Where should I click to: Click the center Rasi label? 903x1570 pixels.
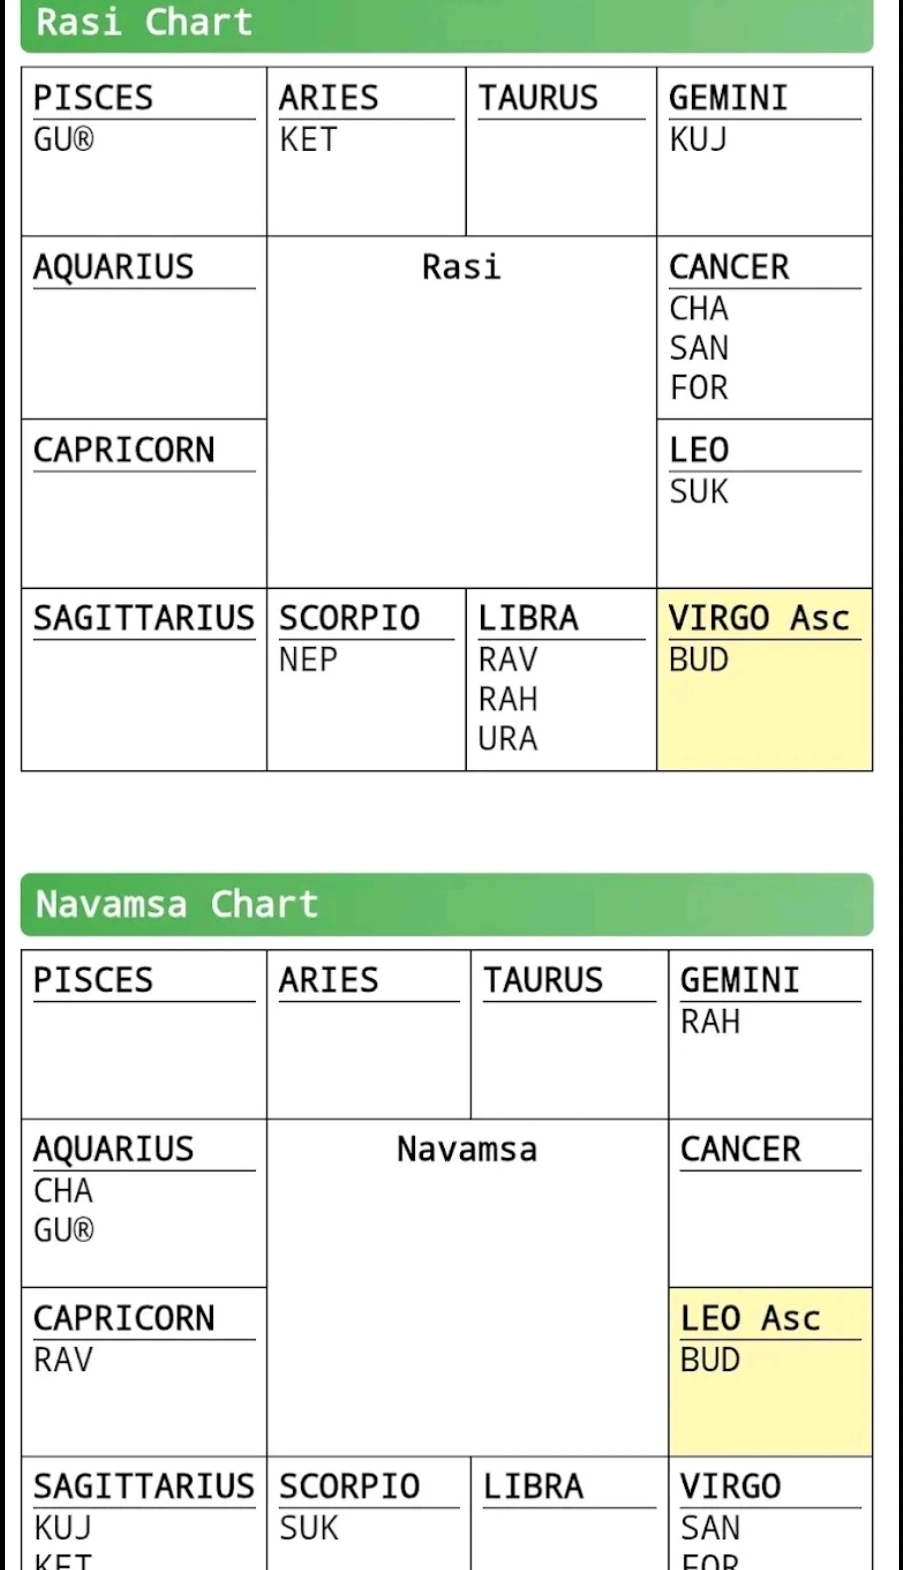[461, 268]
